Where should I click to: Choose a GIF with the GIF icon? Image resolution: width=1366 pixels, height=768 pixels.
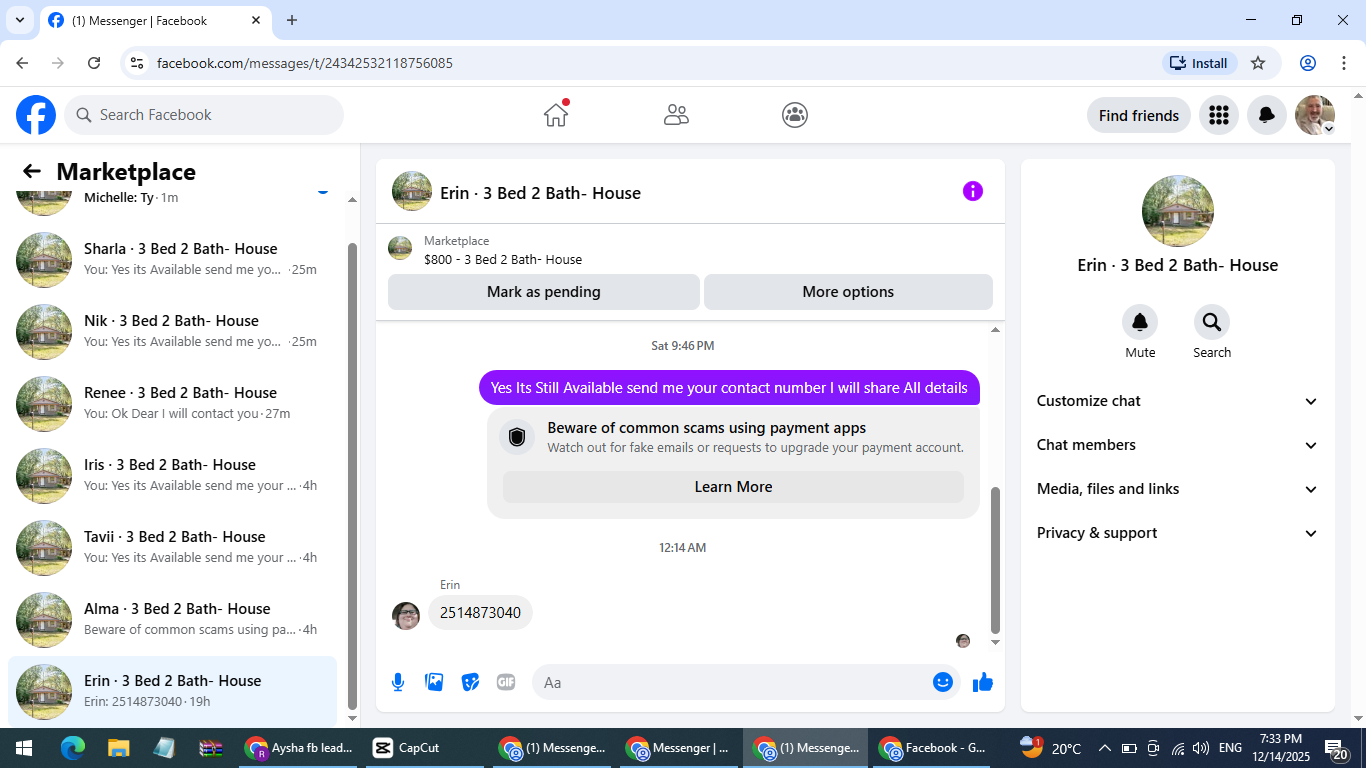point(506,682)
